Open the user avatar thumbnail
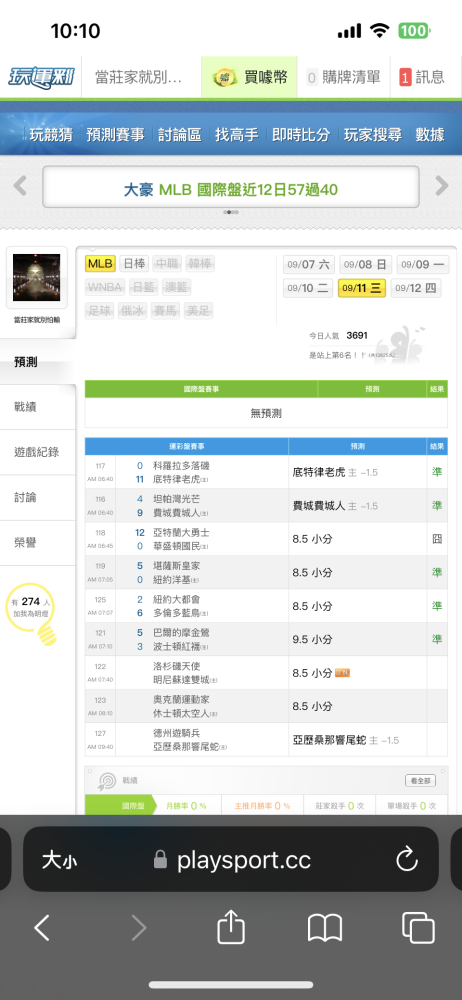The image size is (462, 1000). click(x=36, y=278)
